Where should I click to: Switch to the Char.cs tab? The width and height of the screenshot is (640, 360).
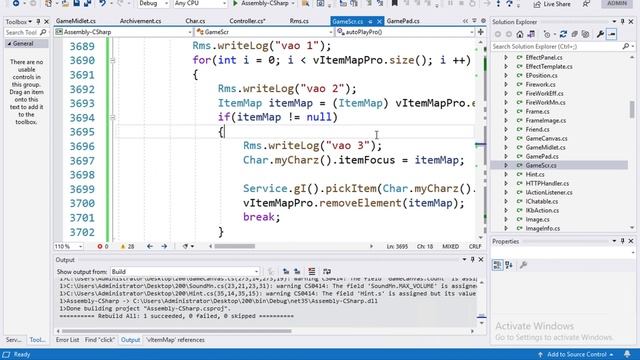click(x=195, y=21)
